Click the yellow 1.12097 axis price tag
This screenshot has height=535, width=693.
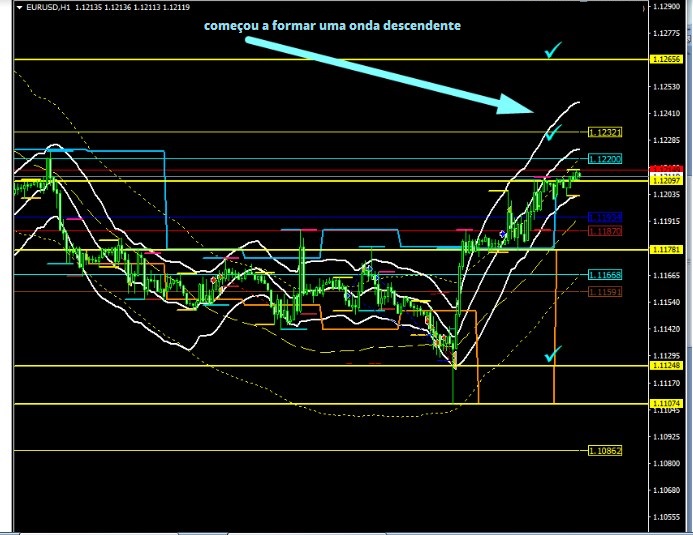pos(665,182)
